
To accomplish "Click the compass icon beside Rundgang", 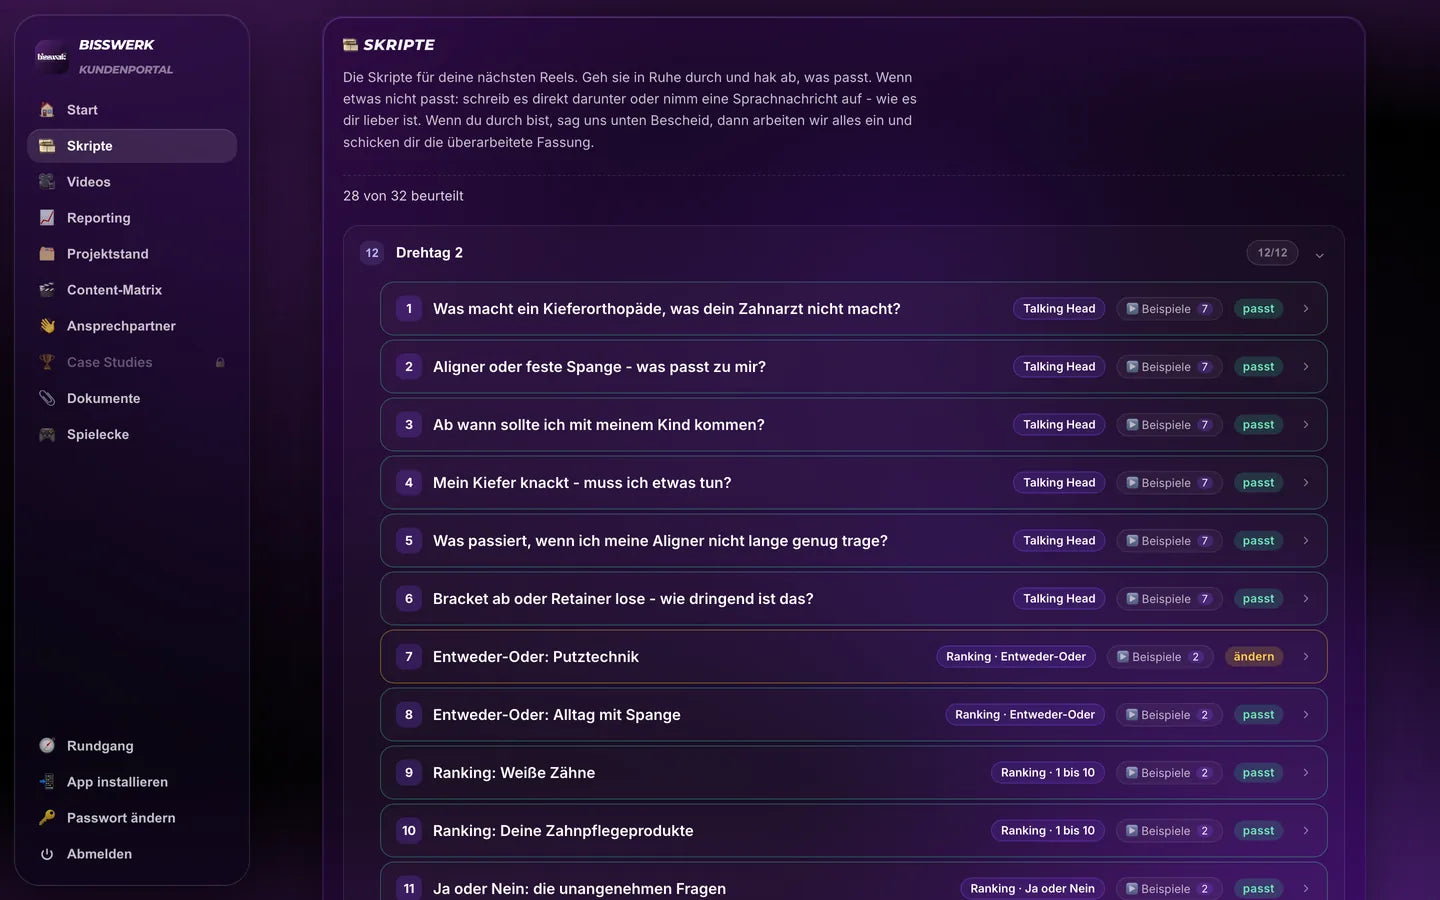I will tap(47, 746).
